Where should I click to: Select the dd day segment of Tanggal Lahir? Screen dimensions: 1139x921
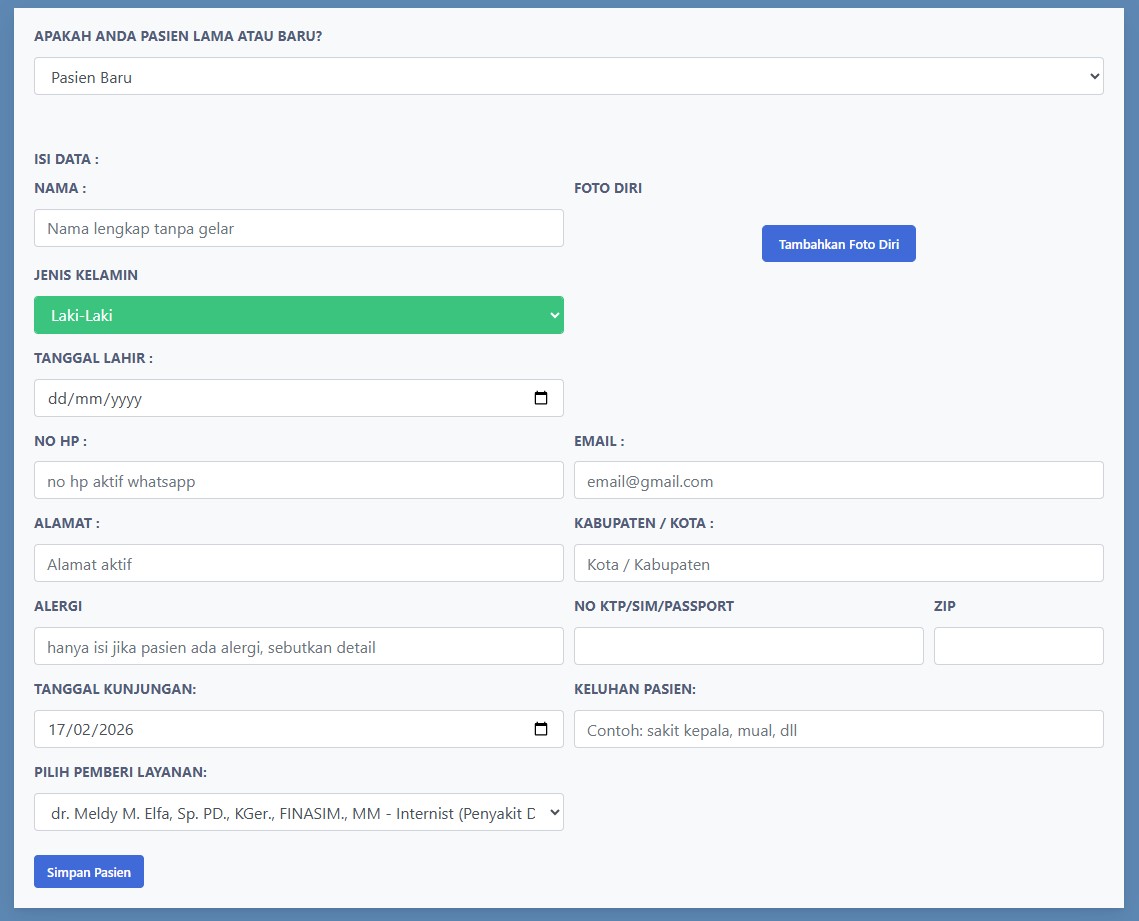pos(57,399)
